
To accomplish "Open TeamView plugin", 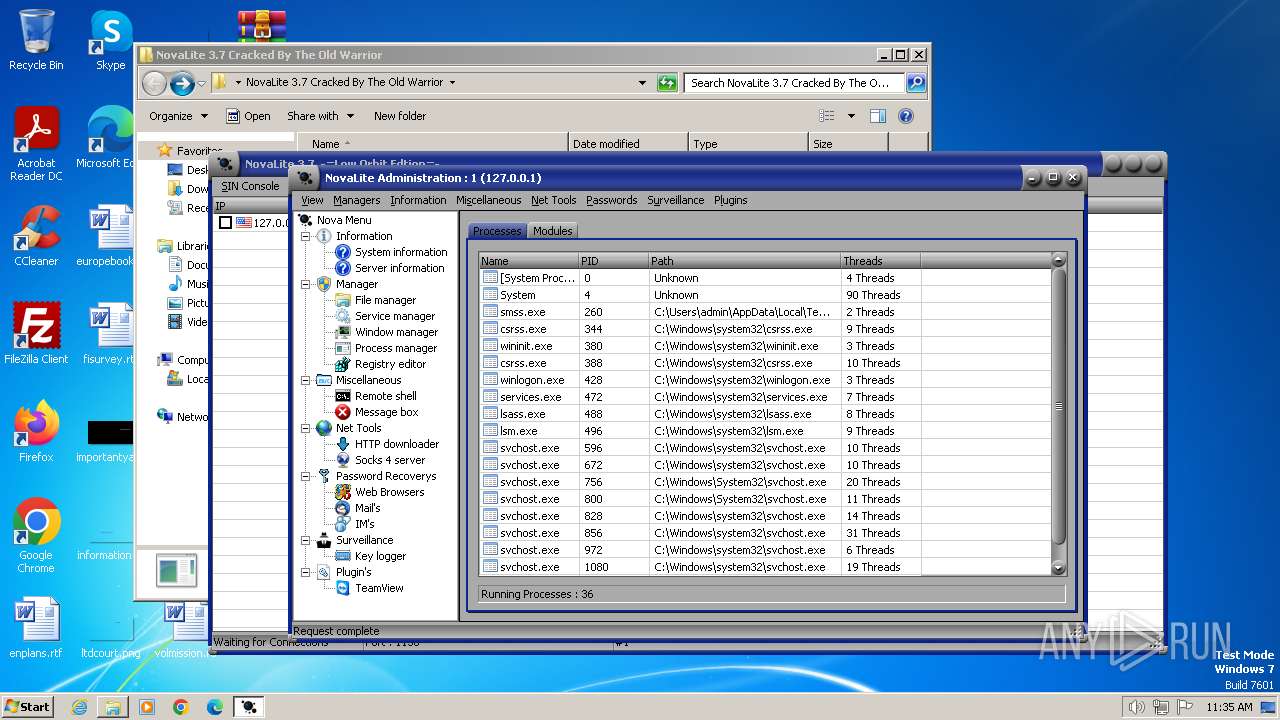I will click(x=379, y=588).
